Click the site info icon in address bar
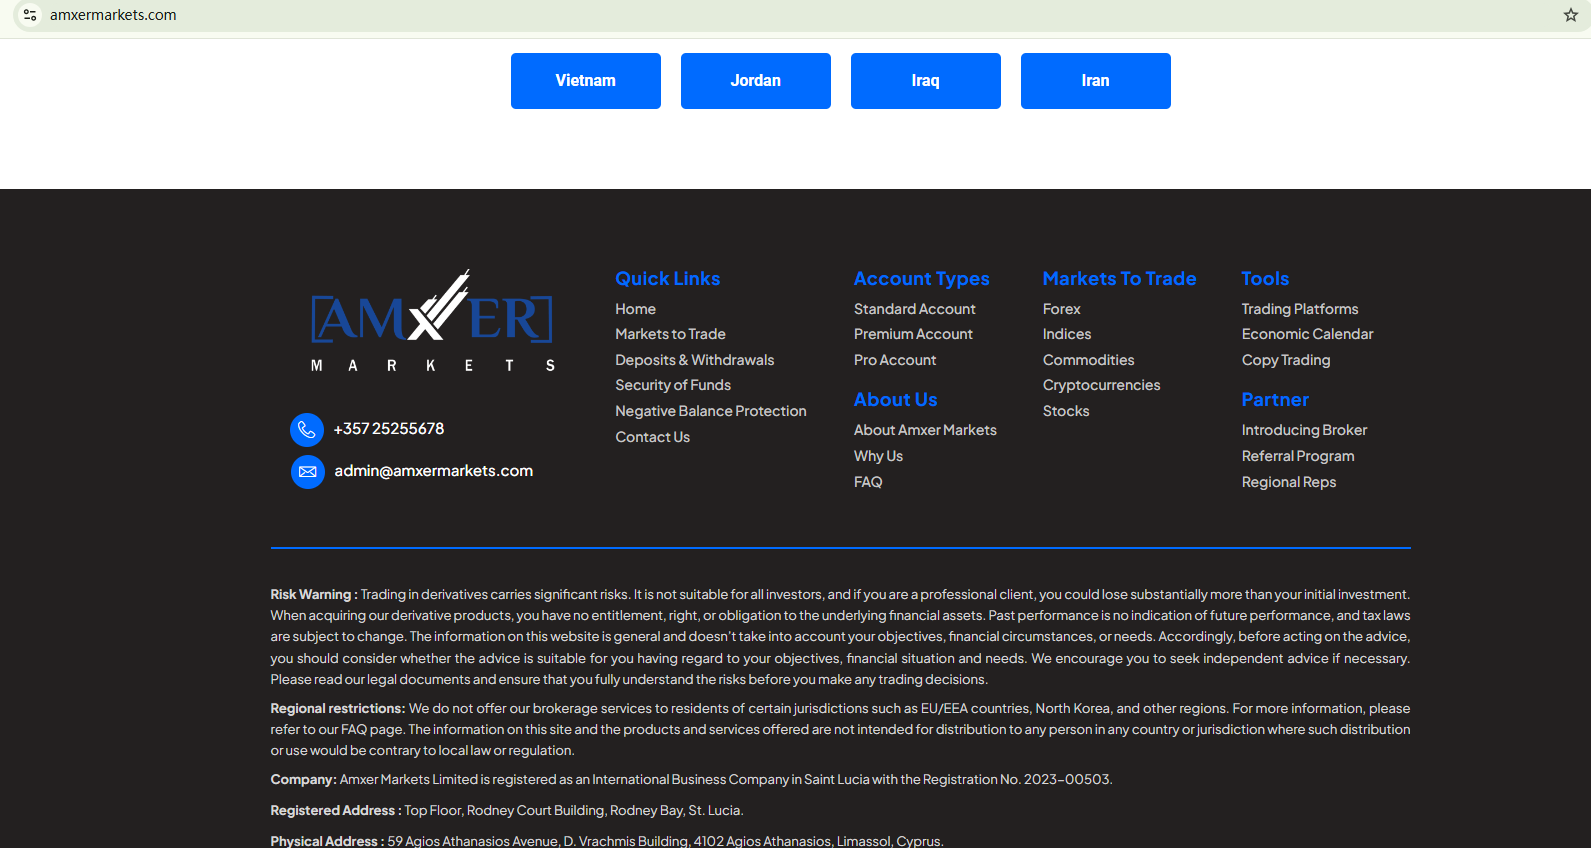 coord(30,15)
